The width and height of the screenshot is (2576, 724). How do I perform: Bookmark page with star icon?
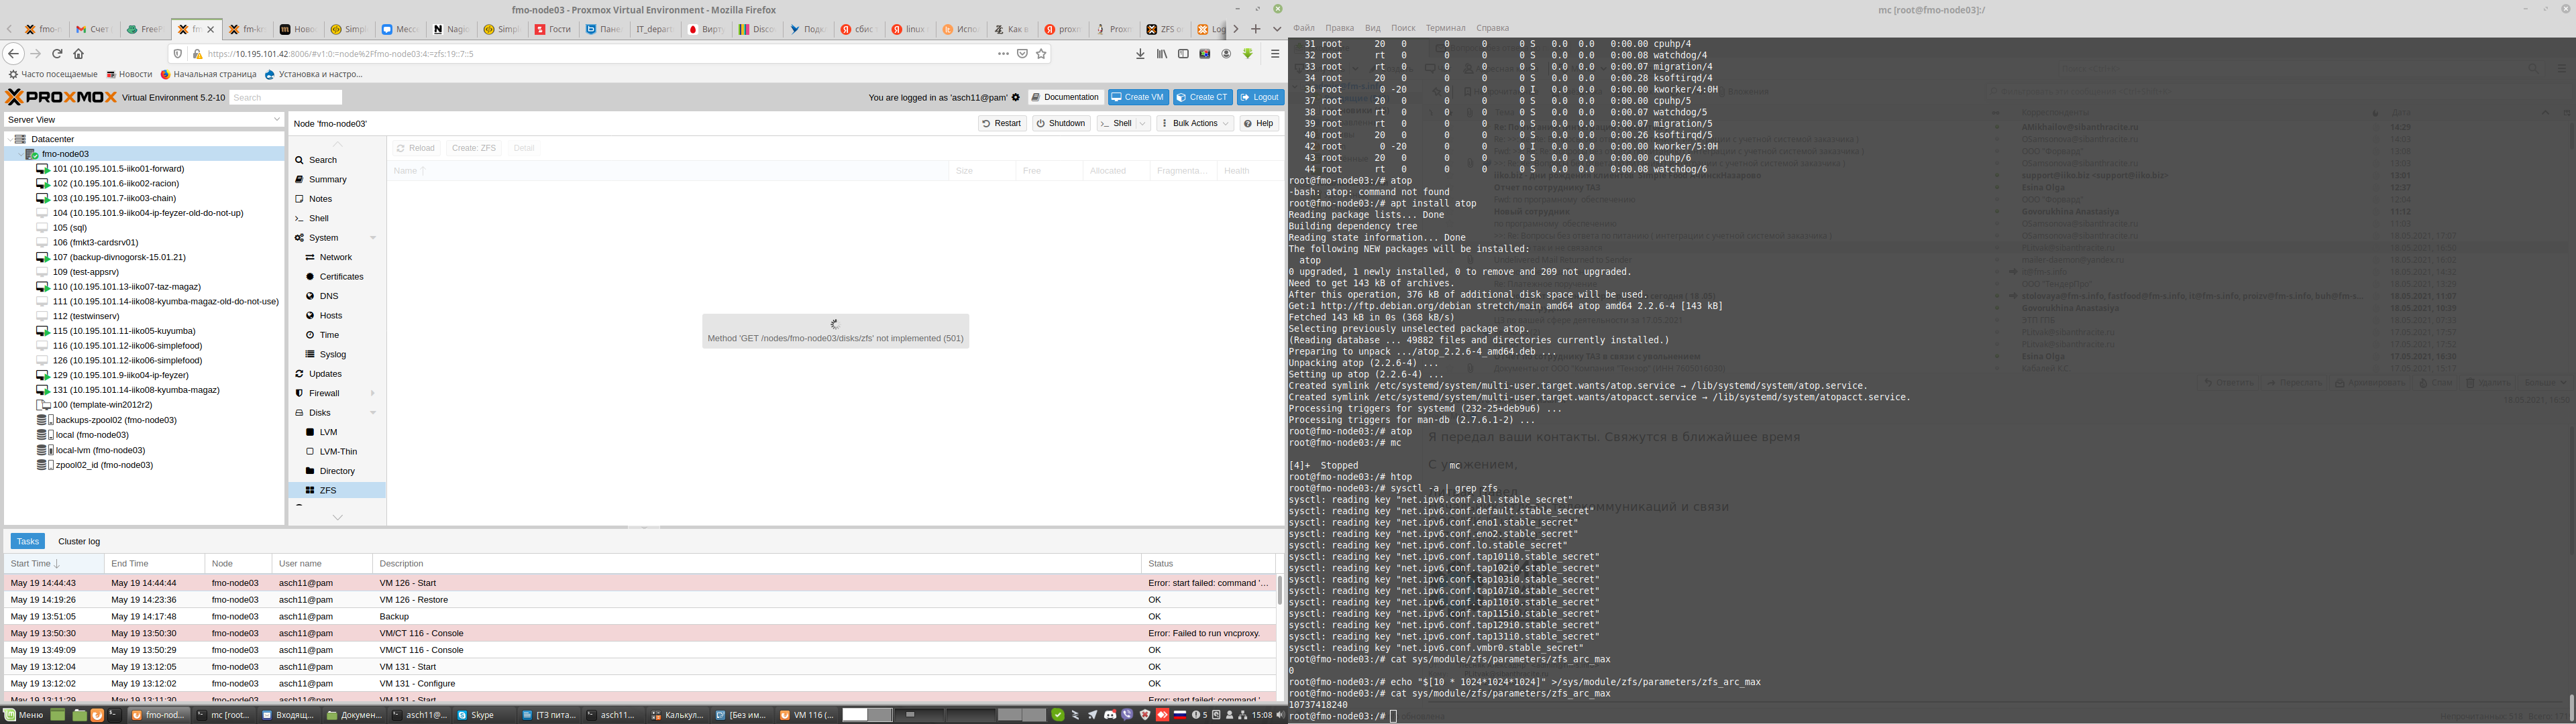point(1041,54)
